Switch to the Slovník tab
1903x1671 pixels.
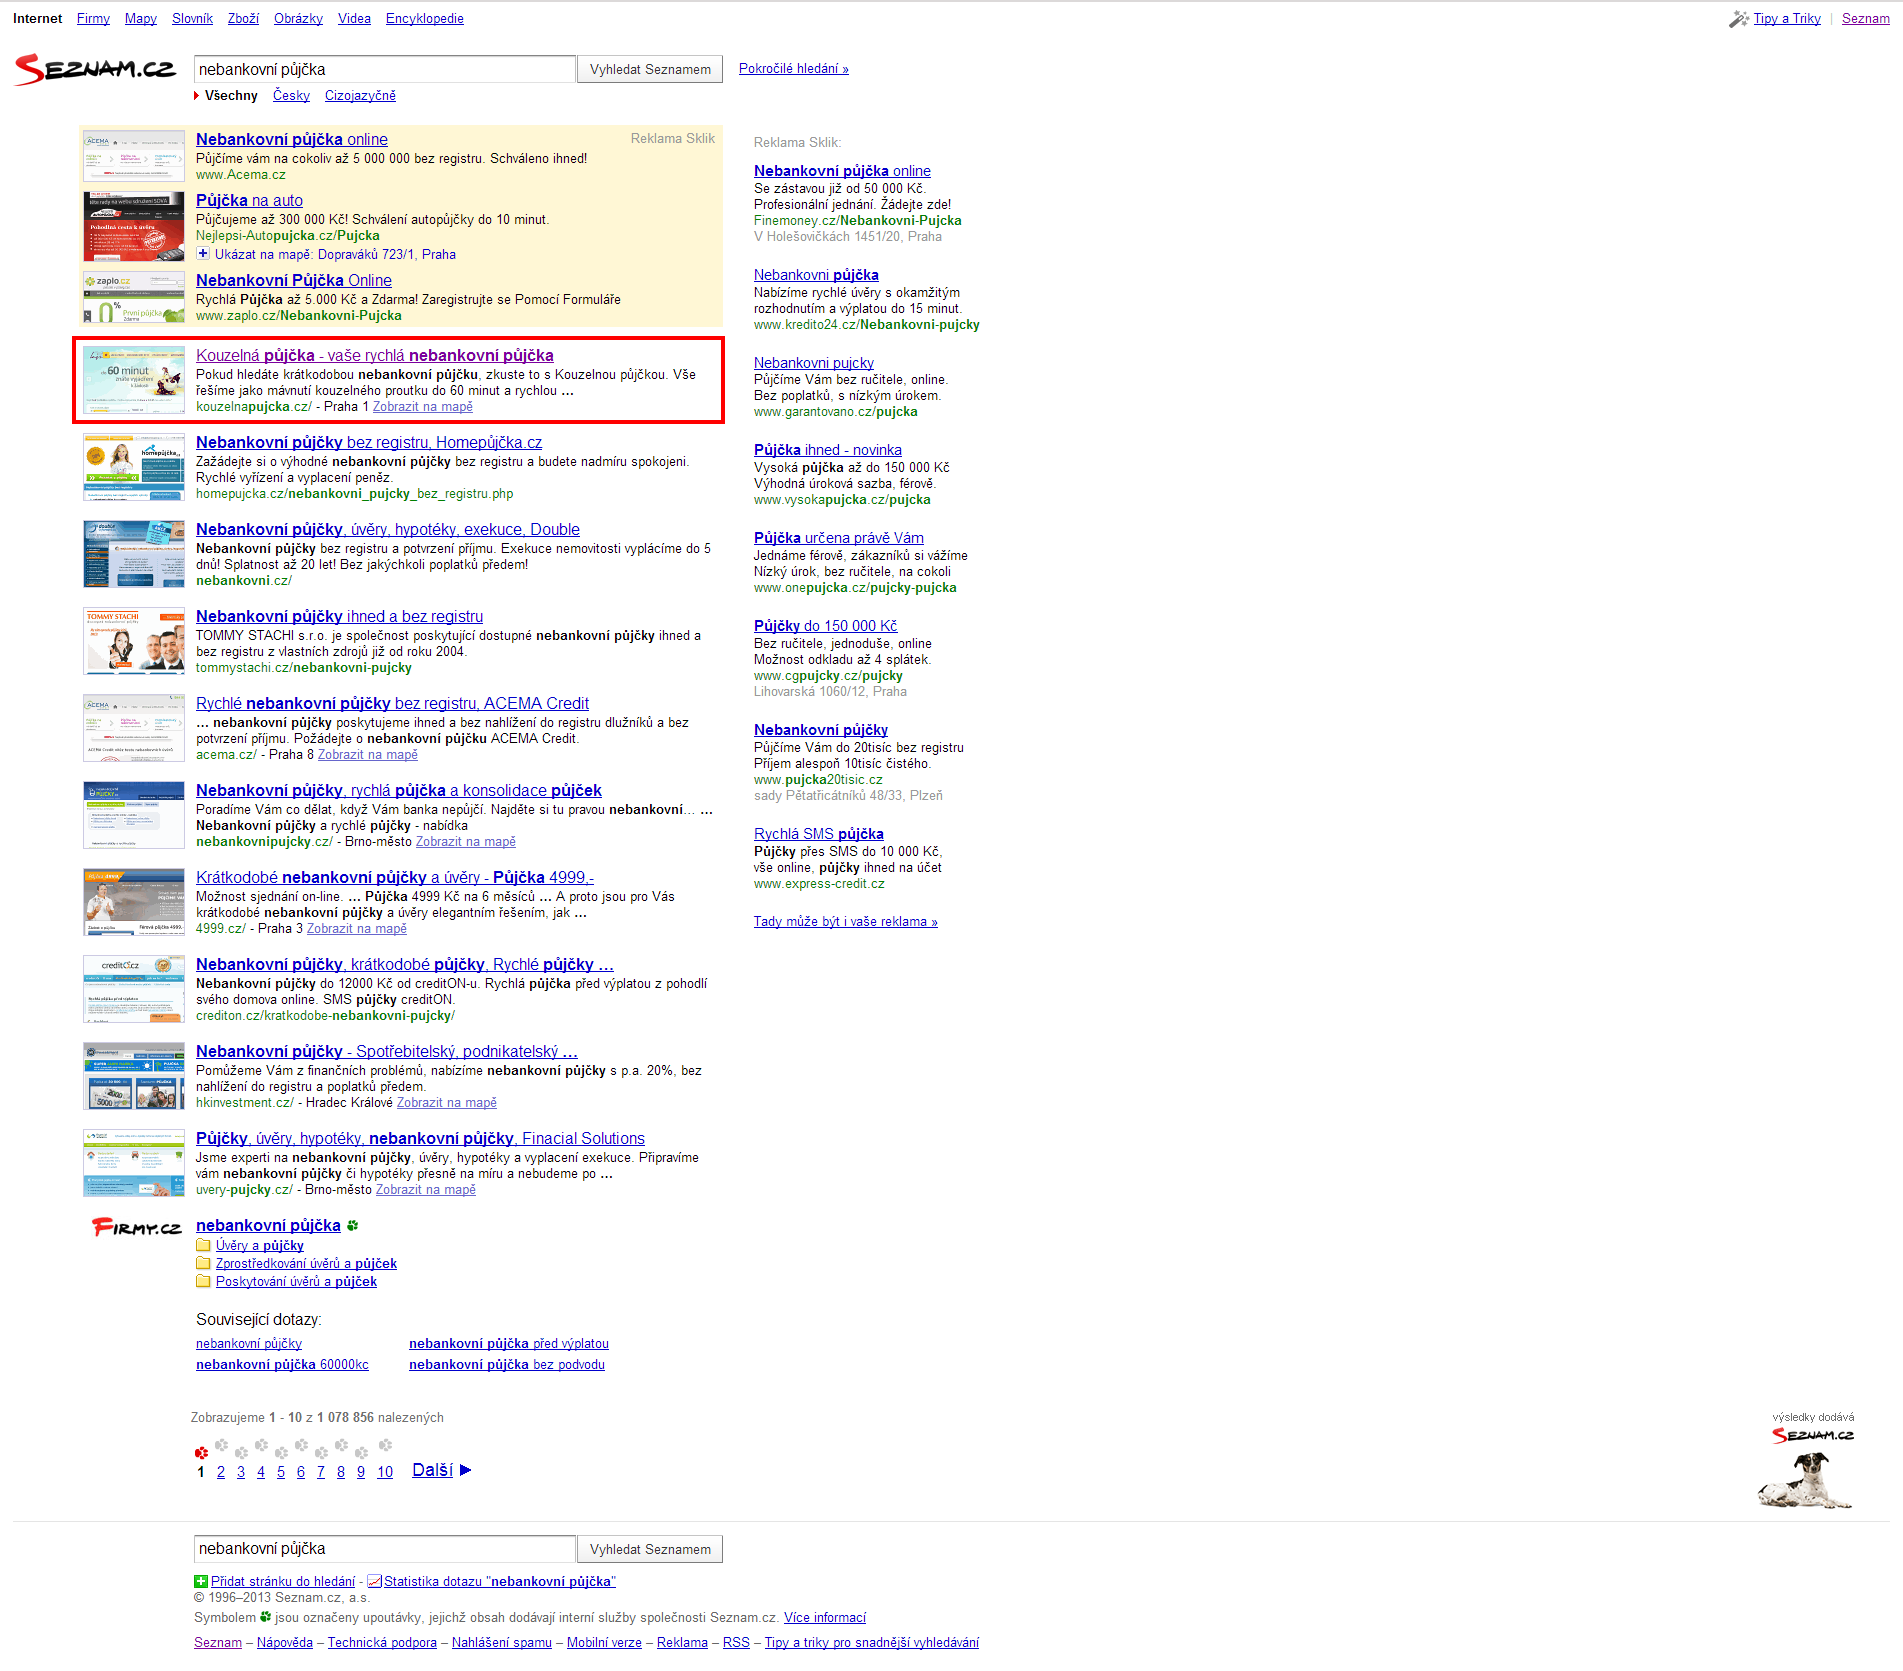(x=192, y=19)
